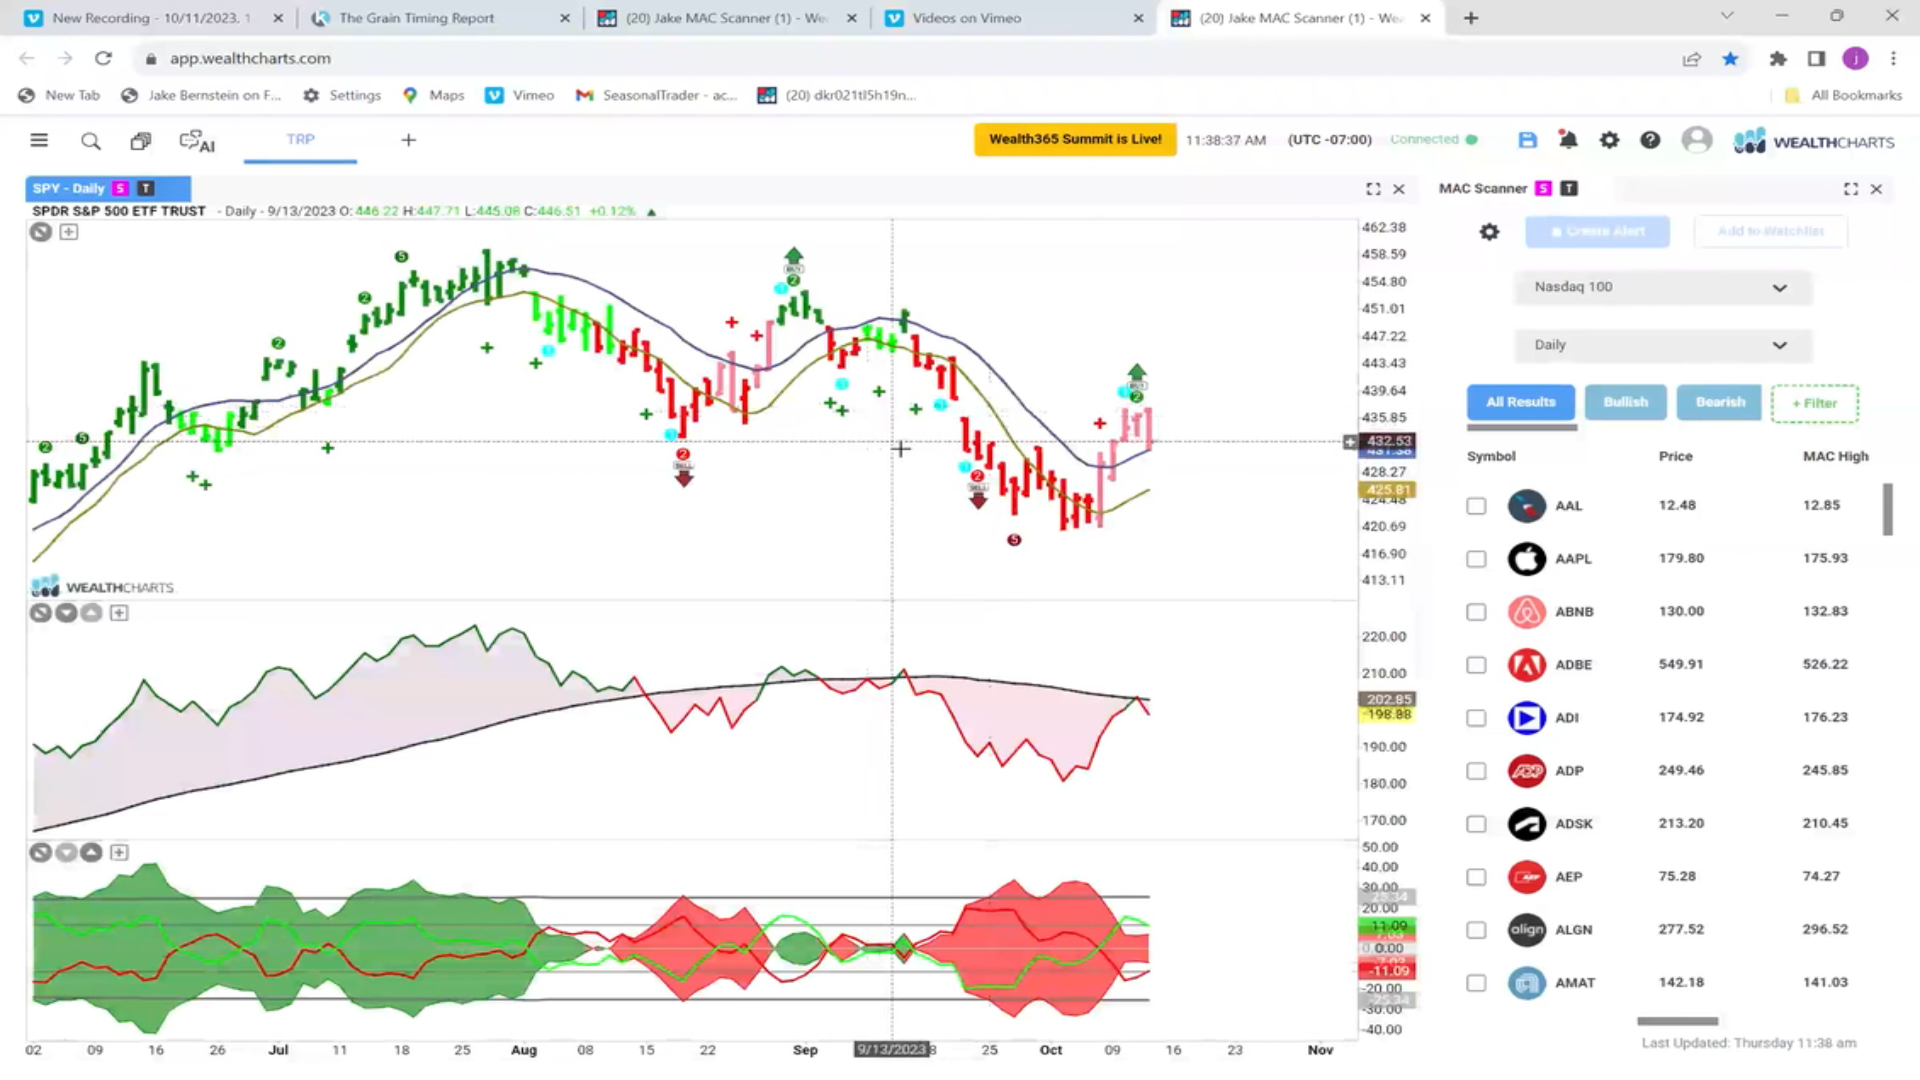This screenshot has width=1920, height=1080.
Task: Click the browser address bar
Action: 900,59
